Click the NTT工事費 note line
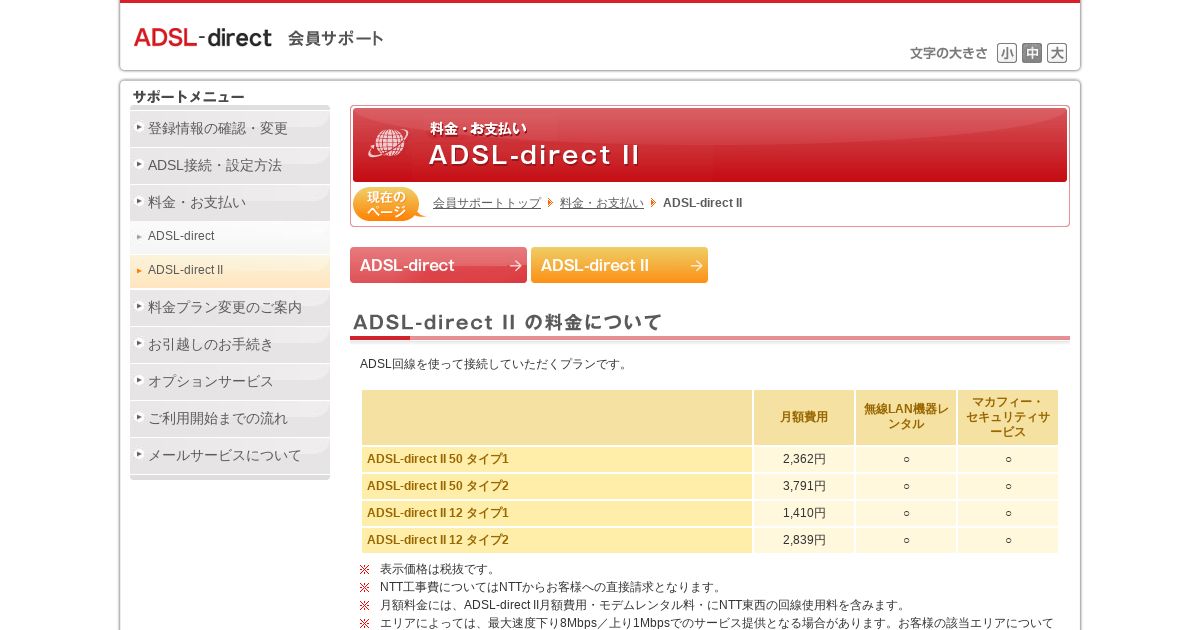The width and height of the screenshot is (1200, 630). point(552,587)
